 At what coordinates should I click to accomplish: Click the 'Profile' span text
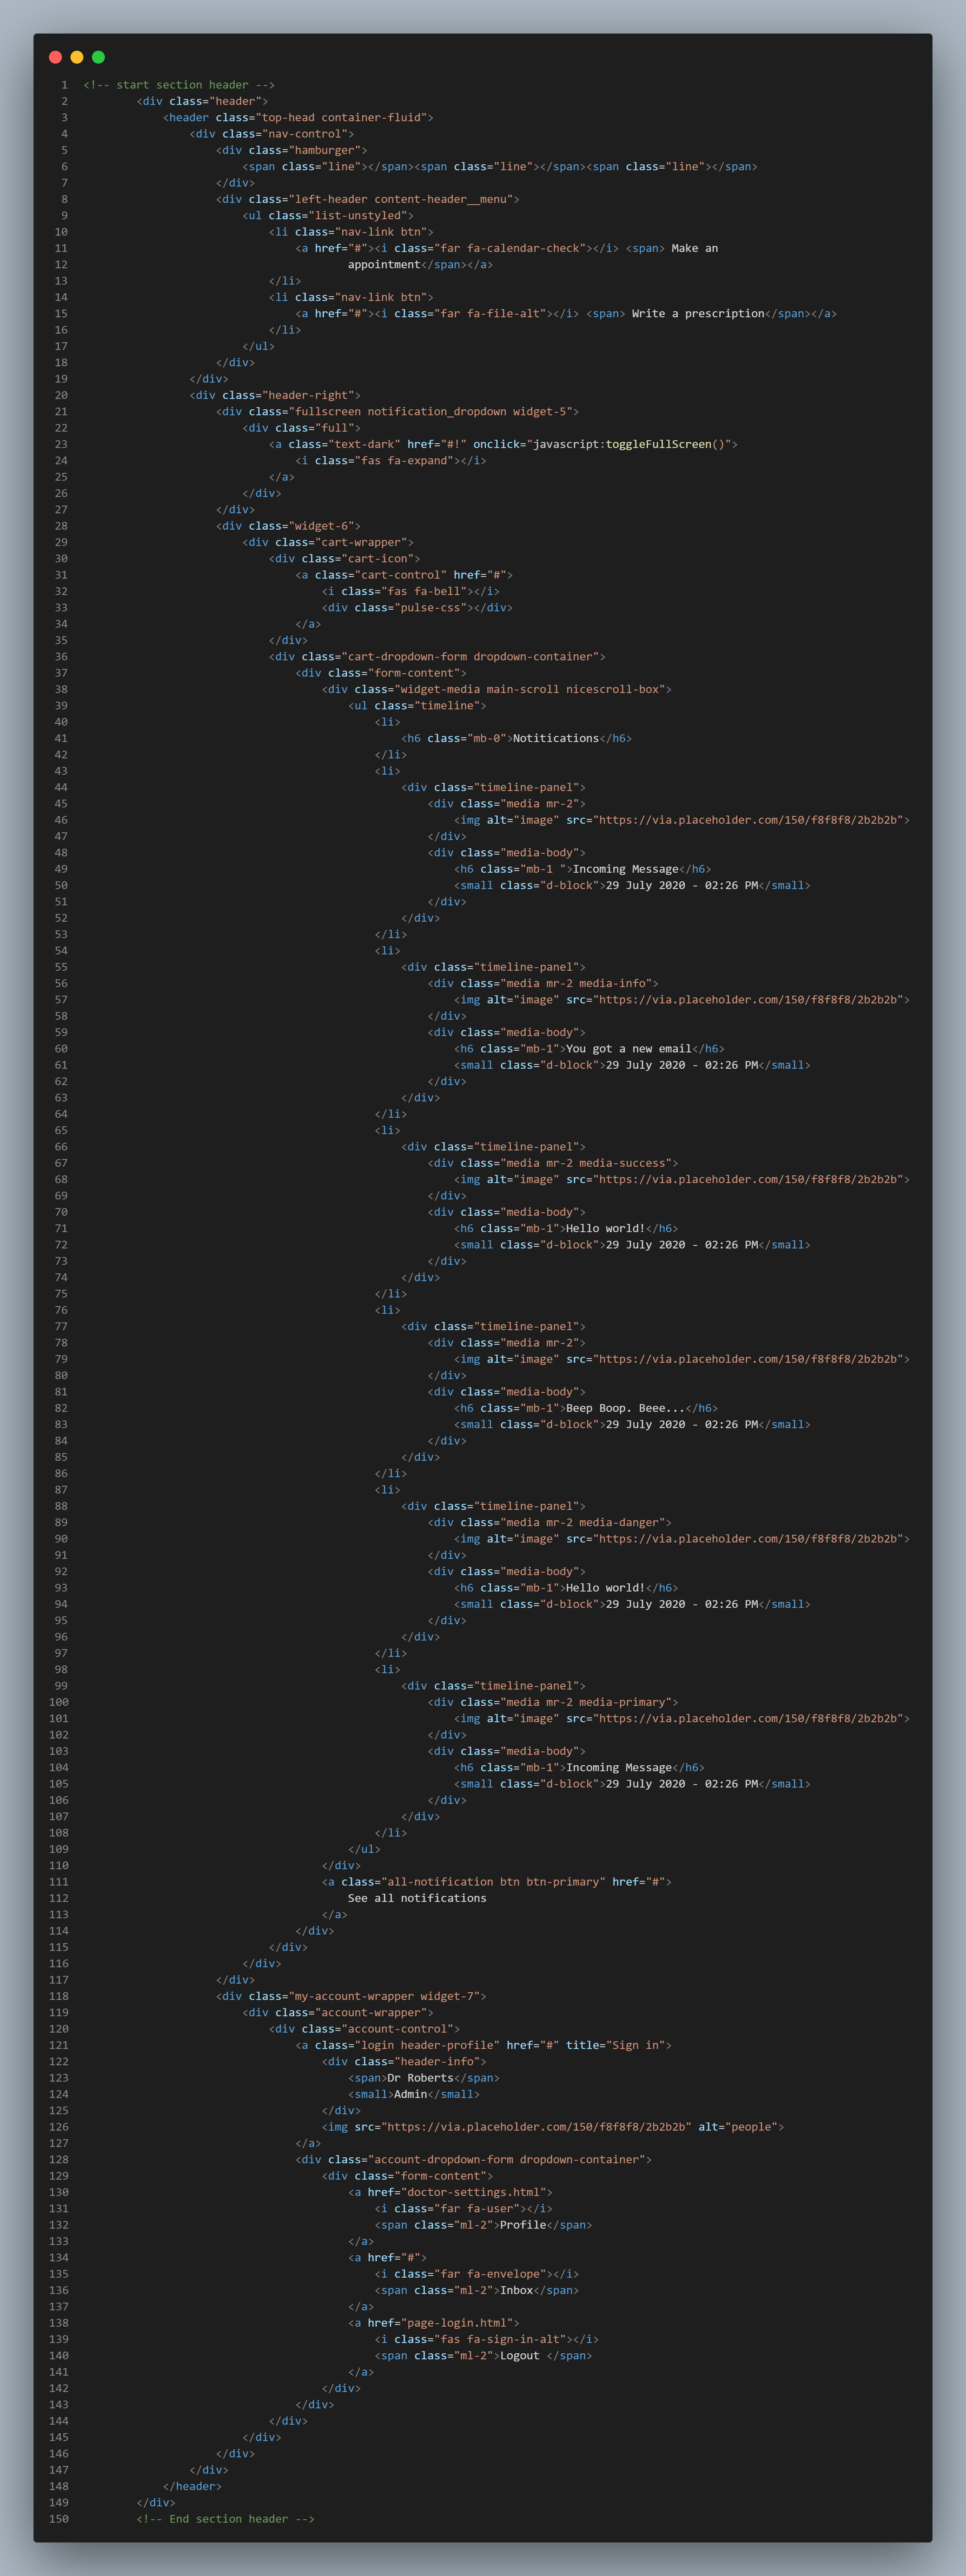pos(523,2225)
